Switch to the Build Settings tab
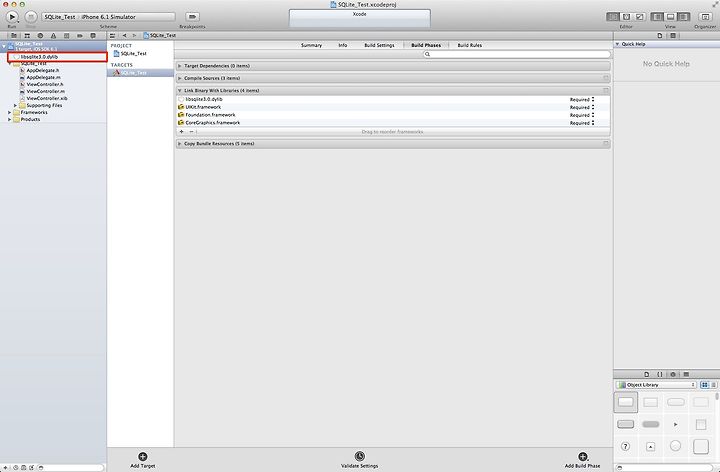Screen dimensions: 720x472 379,45
